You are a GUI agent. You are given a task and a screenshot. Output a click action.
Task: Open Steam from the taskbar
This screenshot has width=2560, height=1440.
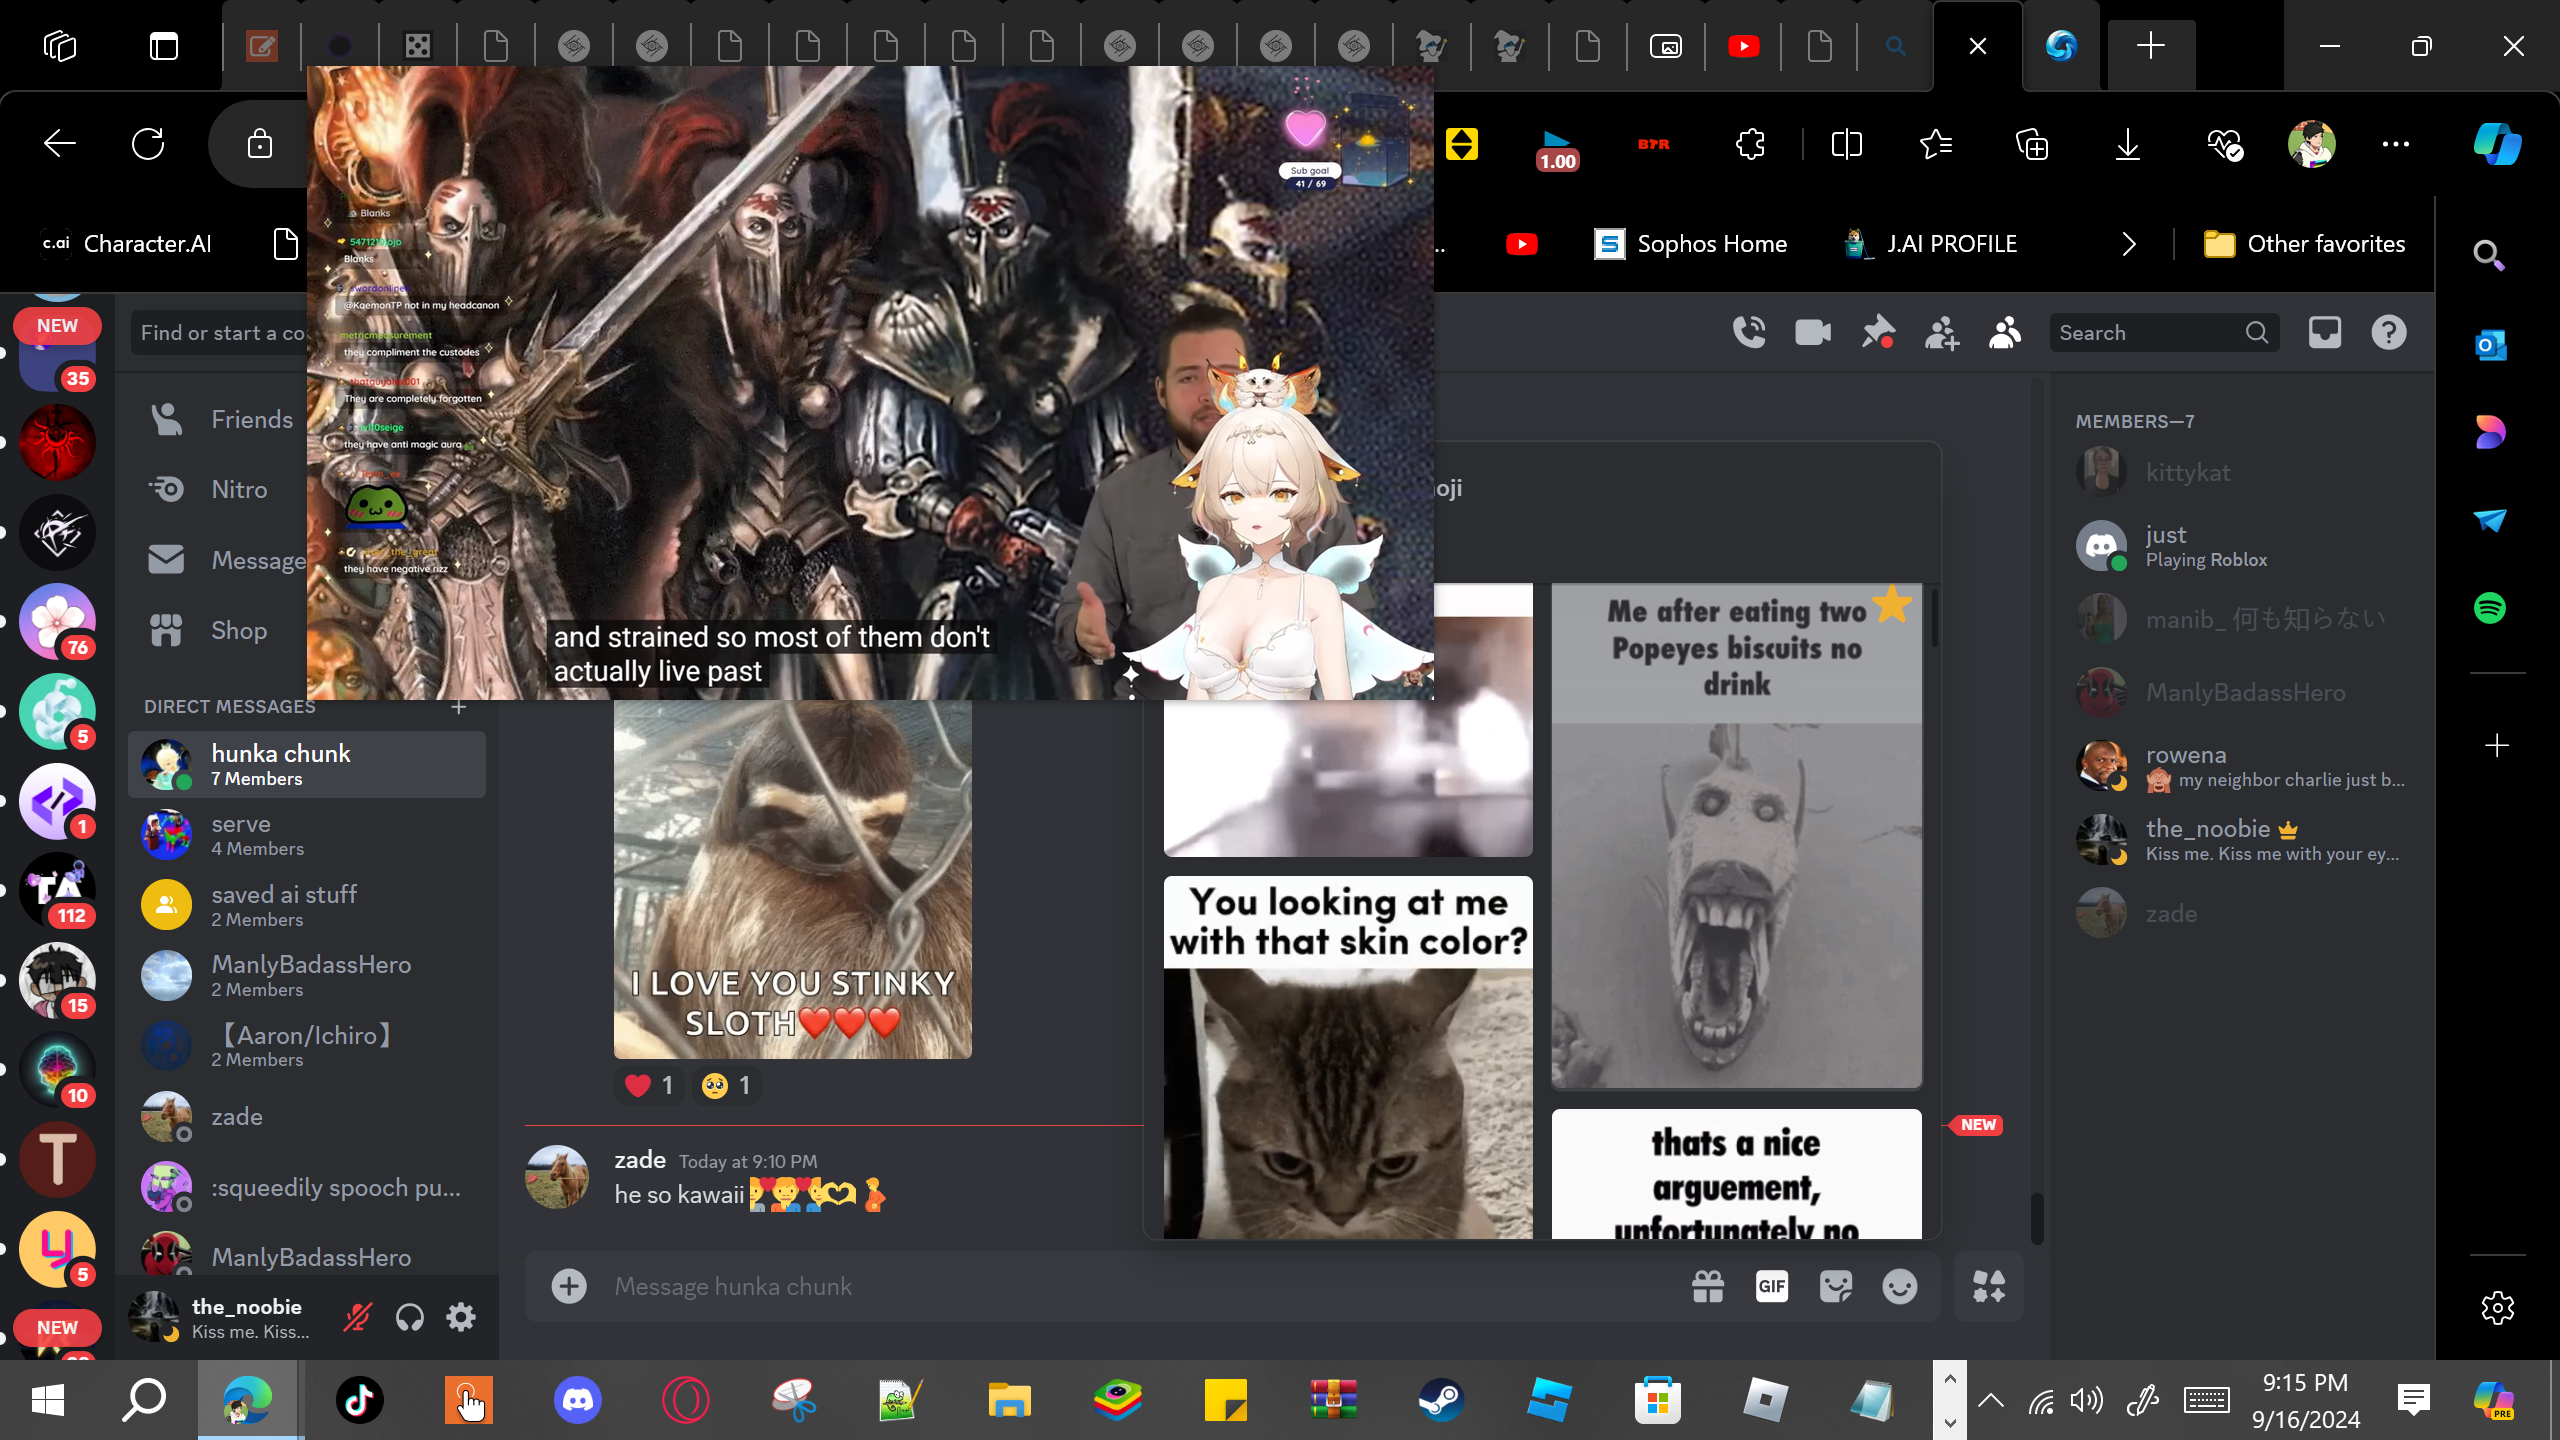(1441, 1400)
